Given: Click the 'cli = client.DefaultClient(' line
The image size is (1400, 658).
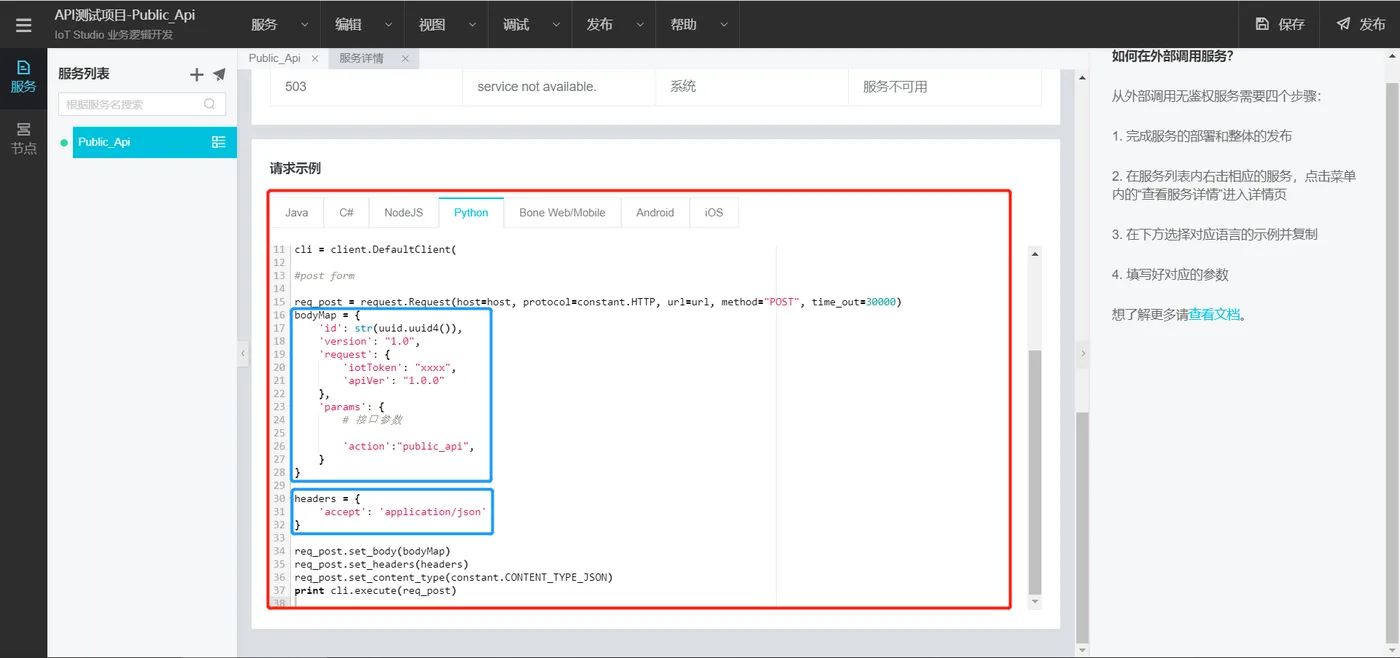Looking at the screenshot, I should (375, 250).
